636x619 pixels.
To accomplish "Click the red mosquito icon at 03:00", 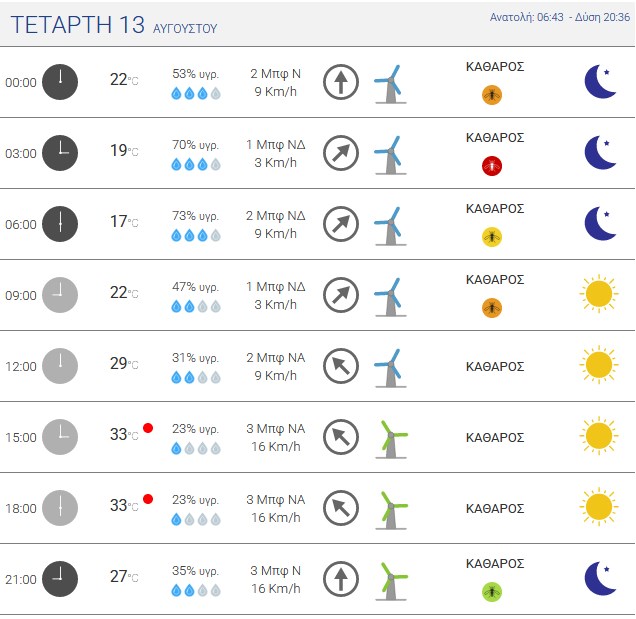I will [492, 166].
